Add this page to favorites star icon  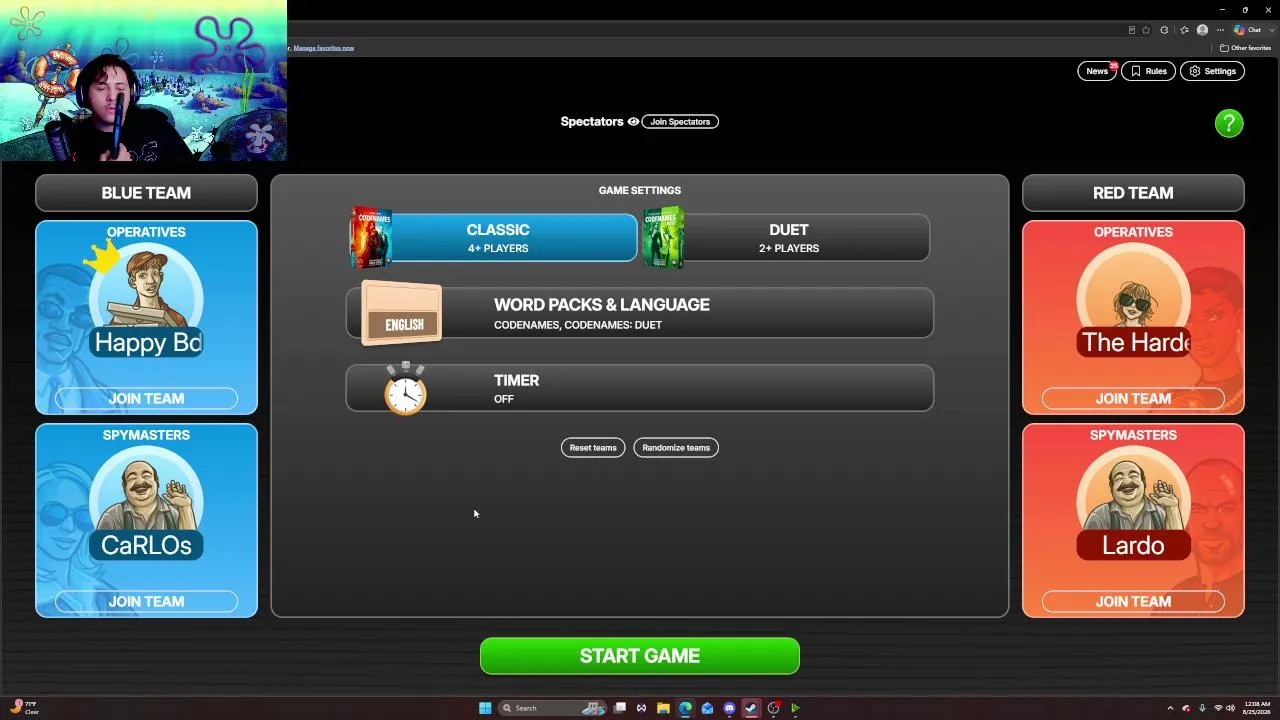[x=1146, y=30]
